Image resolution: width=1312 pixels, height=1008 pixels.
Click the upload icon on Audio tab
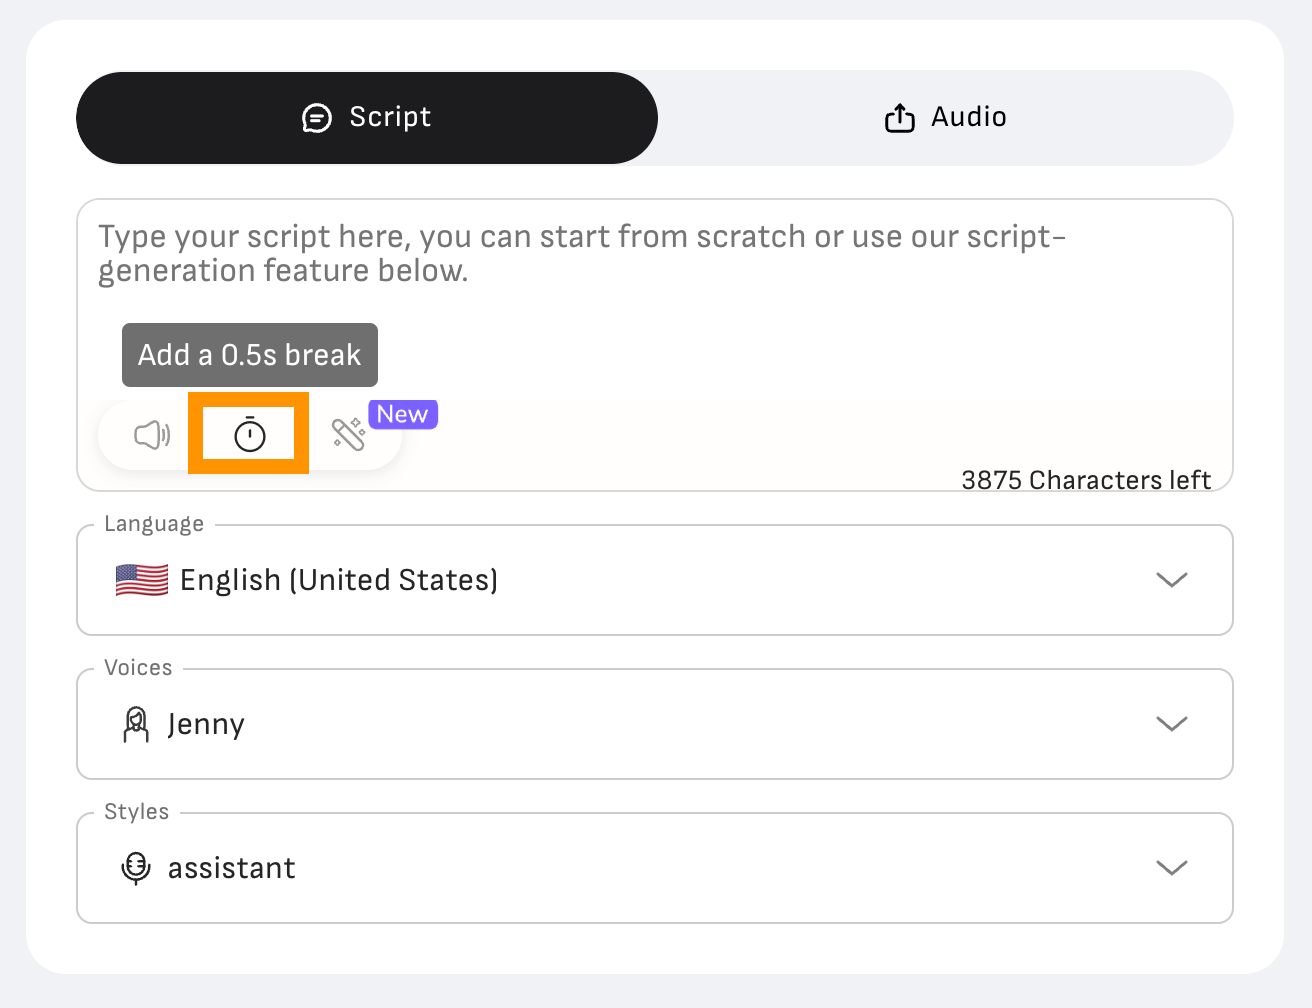point(900,118)
